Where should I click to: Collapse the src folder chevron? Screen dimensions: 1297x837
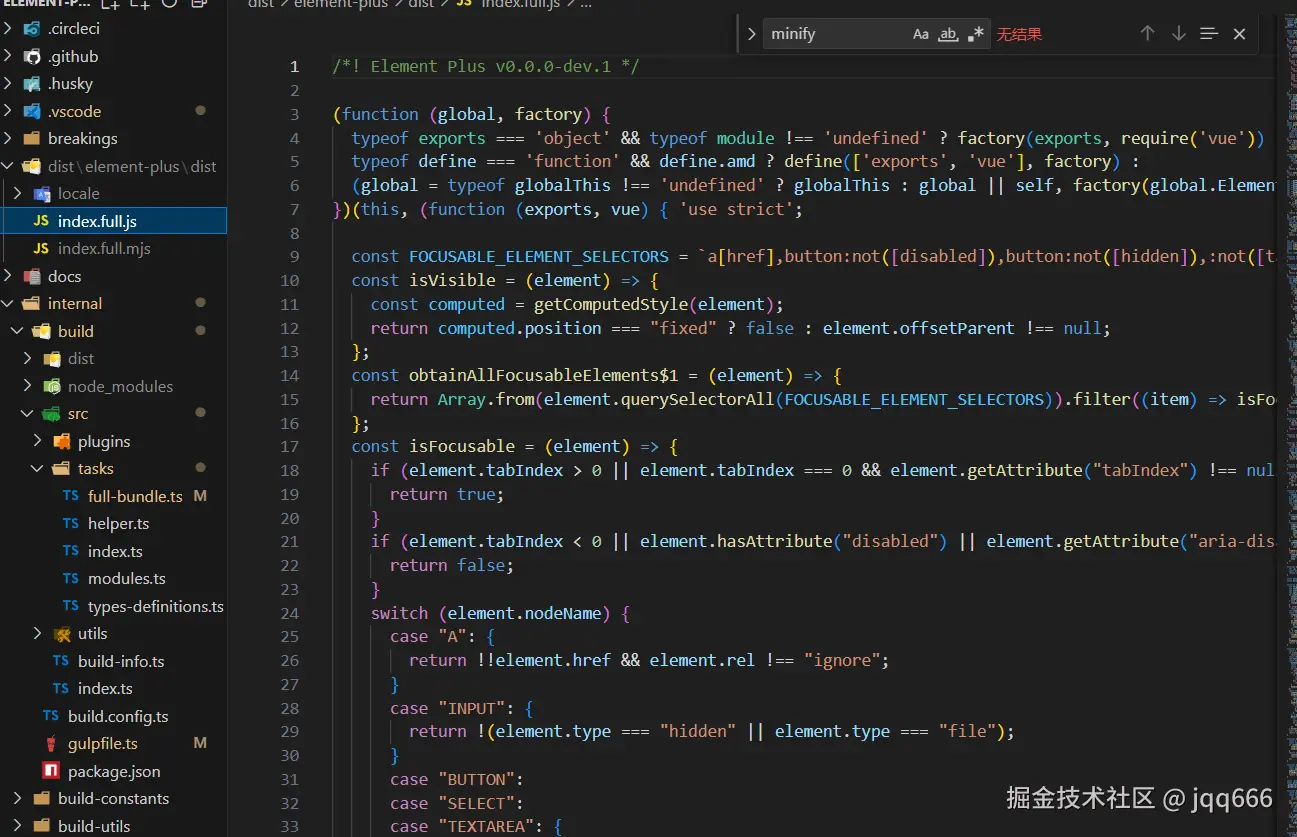27,414
